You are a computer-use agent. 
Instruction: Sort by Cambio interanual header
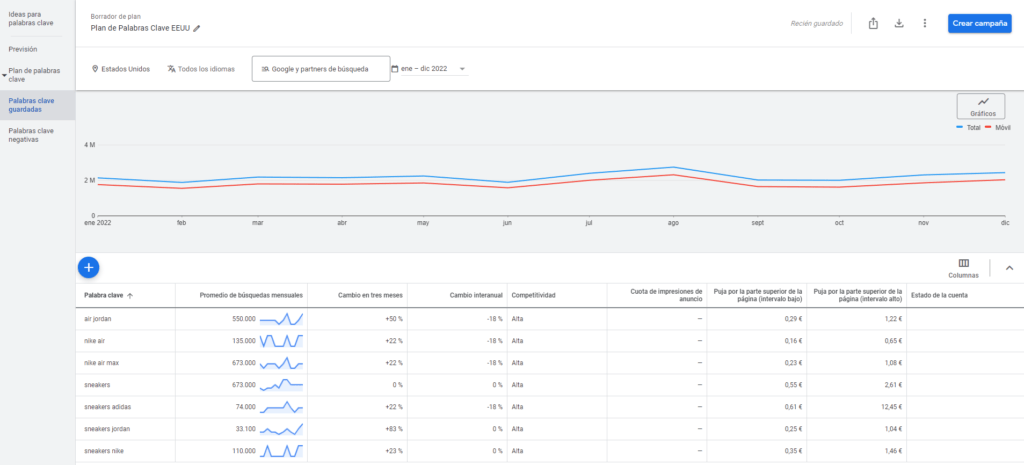476,295
